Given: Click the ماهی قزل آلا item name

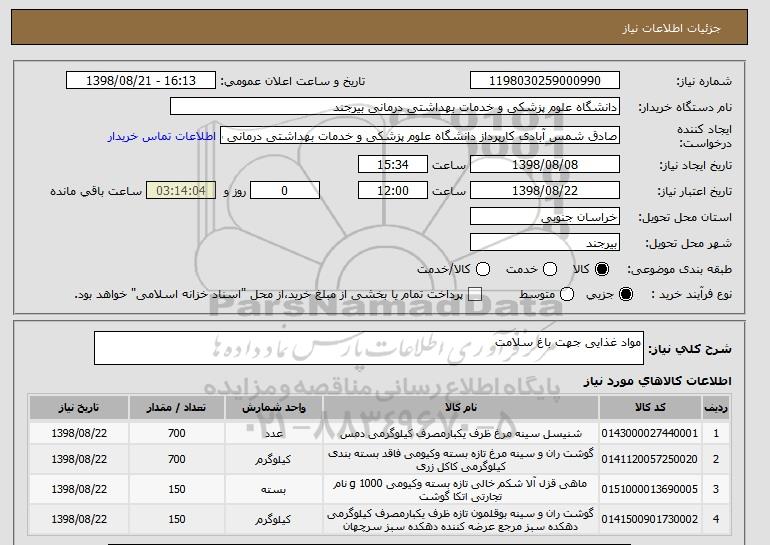Looking at the screenshot, I should 461,490.
